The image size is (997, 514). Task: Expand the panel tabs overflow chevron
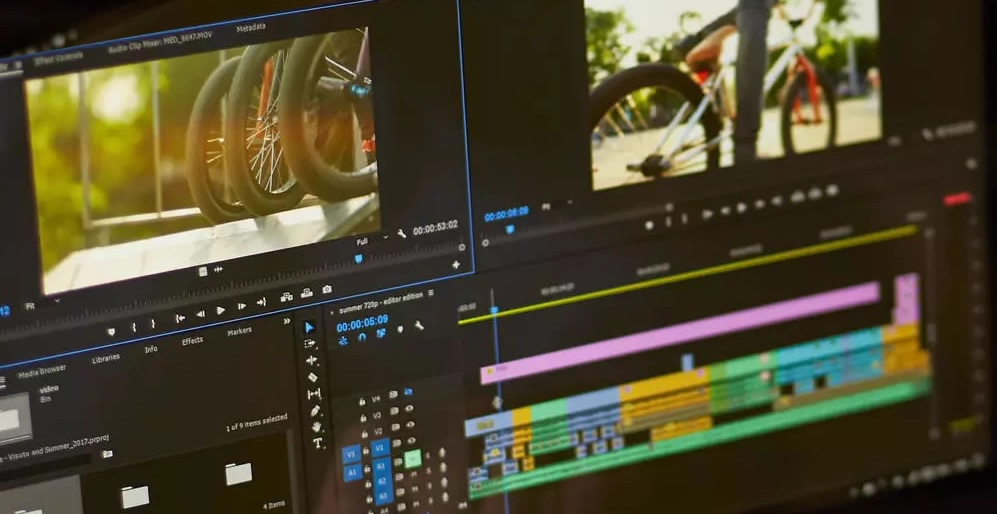(287, 320)
